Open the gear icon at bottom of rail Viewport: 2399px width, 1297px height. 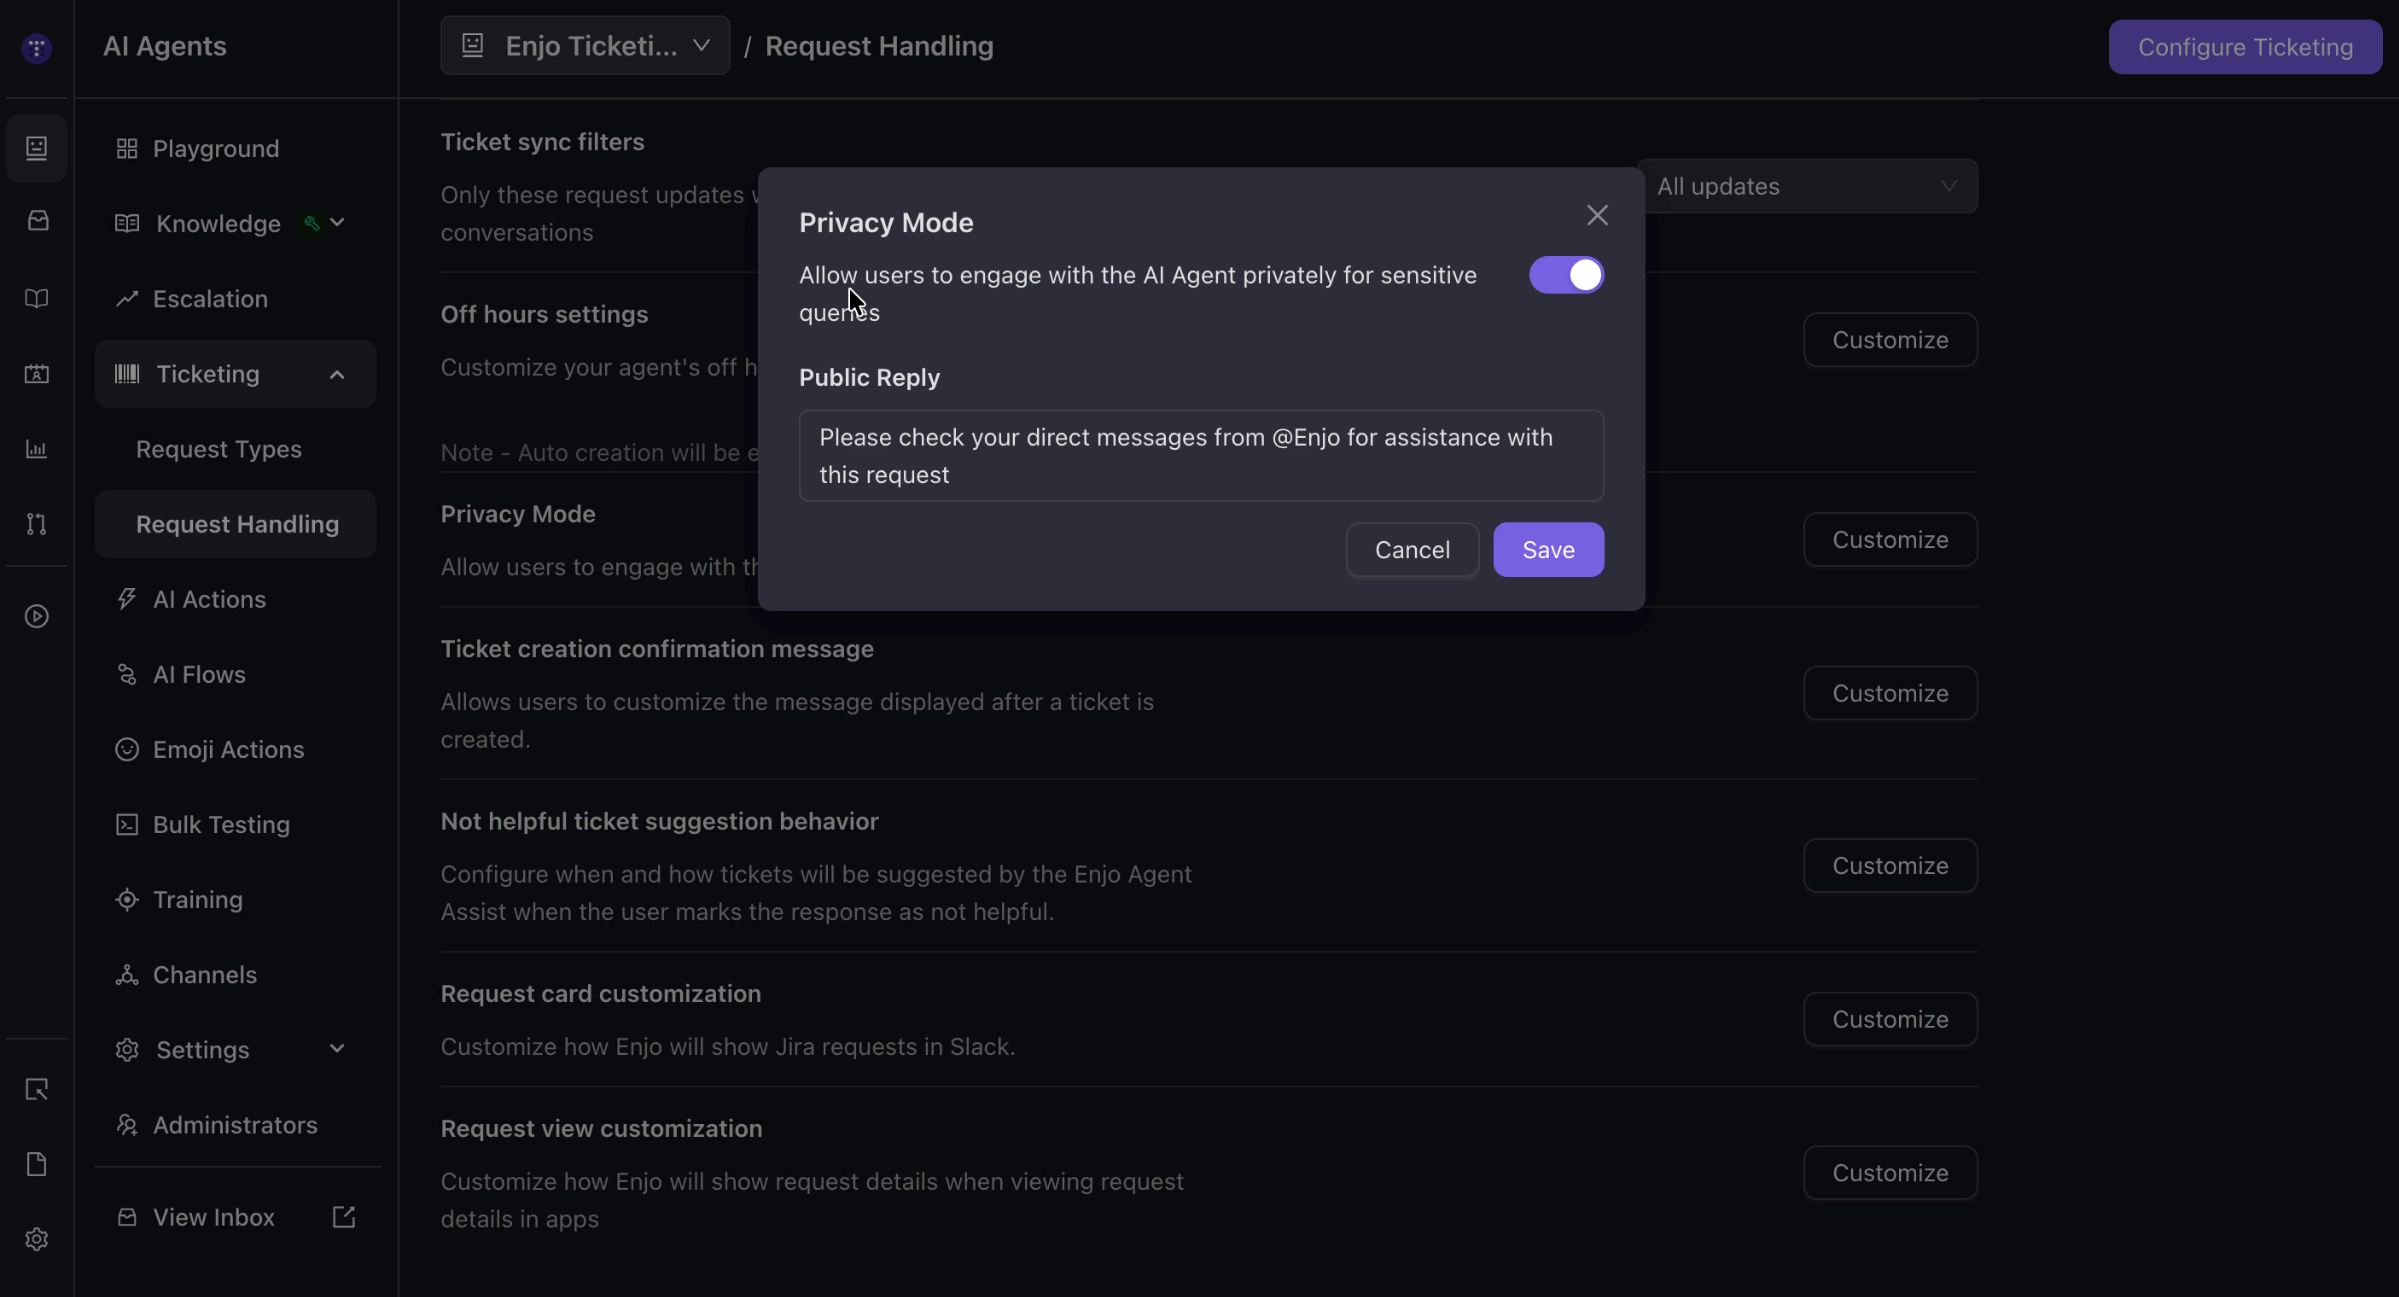point(37,1239)
